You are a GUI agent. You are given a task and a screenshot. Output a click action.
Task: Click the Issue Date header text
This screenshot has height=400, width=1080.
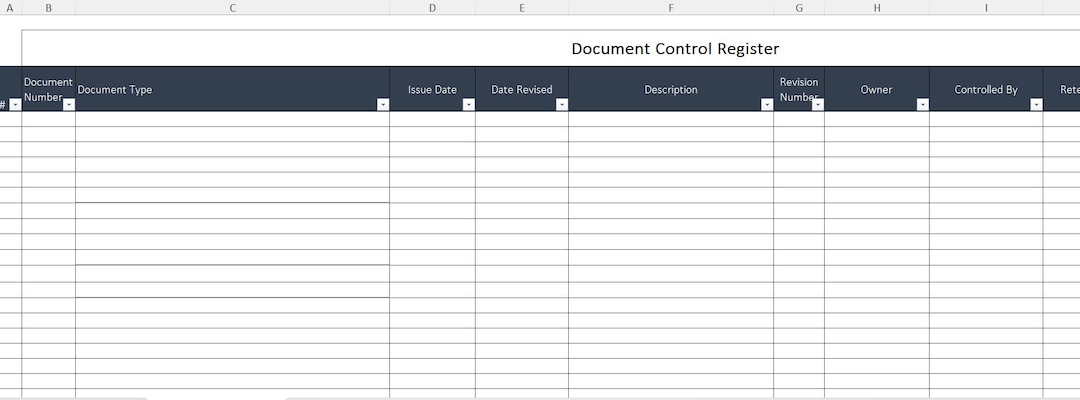pos(432,90)
